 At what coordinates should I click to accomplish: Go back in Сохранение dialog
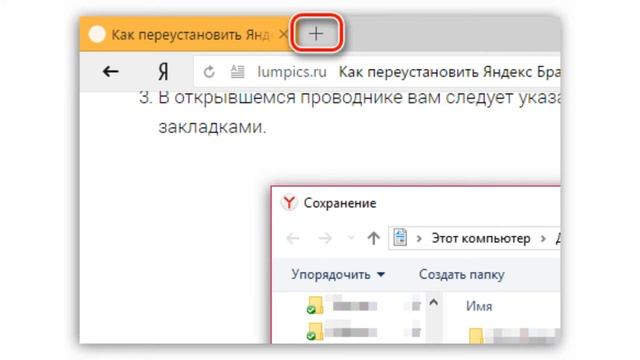(293, 238)
